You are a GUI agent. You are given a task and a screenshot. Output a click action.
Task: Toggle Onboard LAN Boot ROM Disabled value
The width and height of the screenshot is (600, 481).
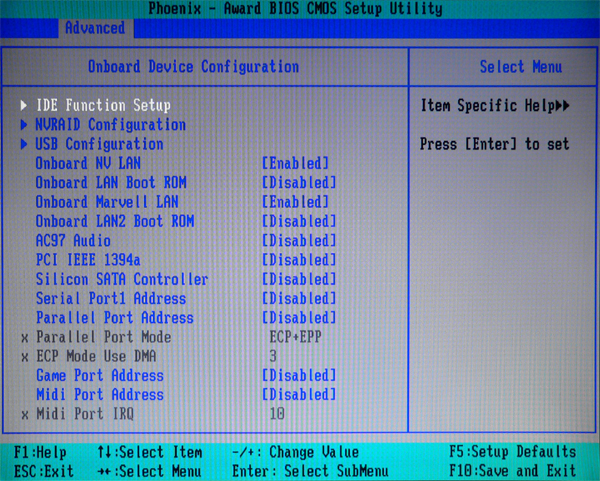299,183
